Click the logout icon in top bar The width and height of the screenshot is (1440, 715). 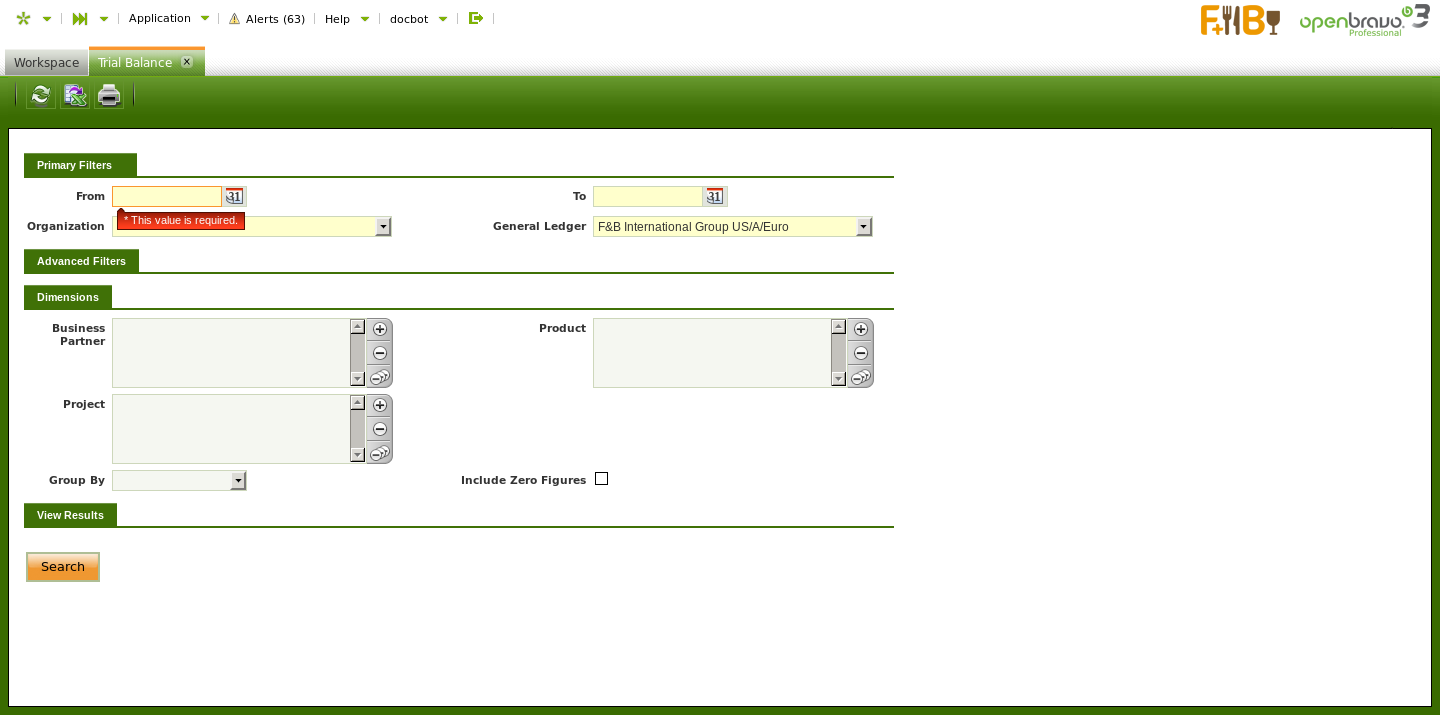[x=476, y=18]
